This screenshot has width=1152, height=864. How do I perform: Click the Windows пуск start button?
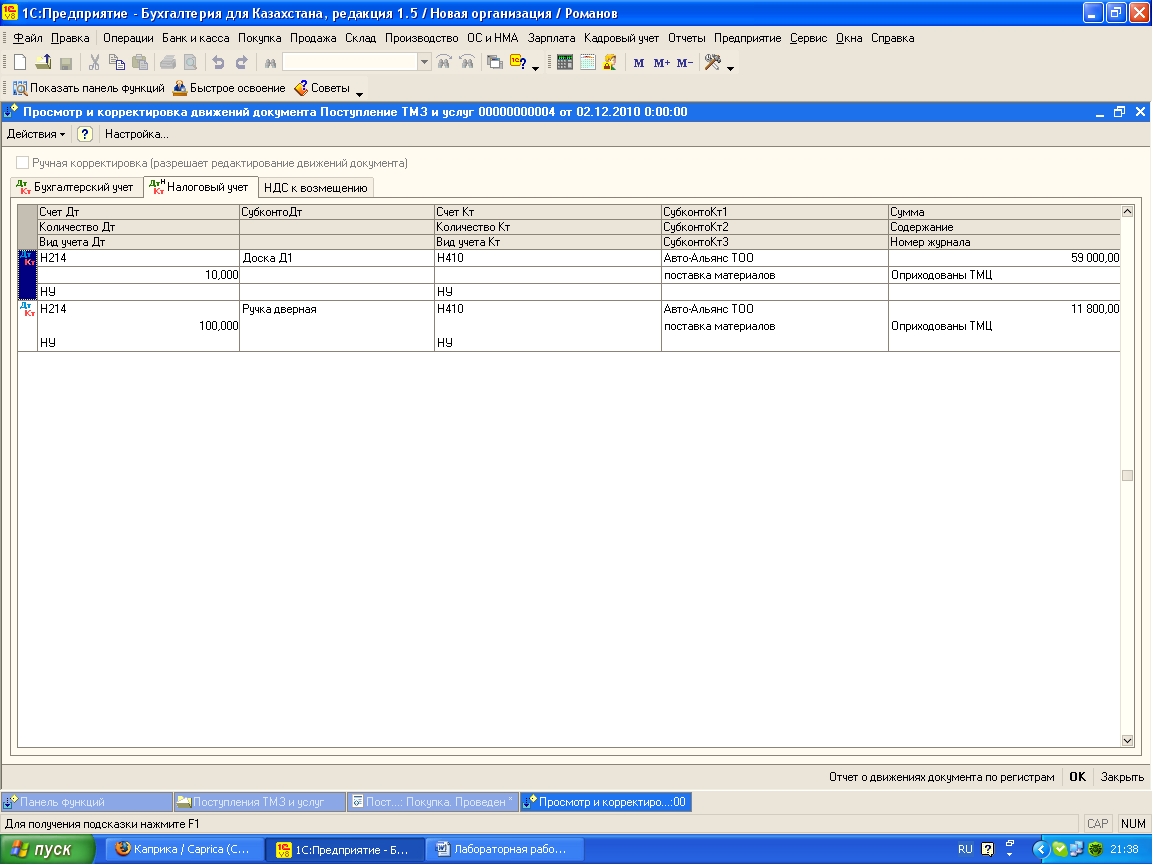[x=47, y=849]
